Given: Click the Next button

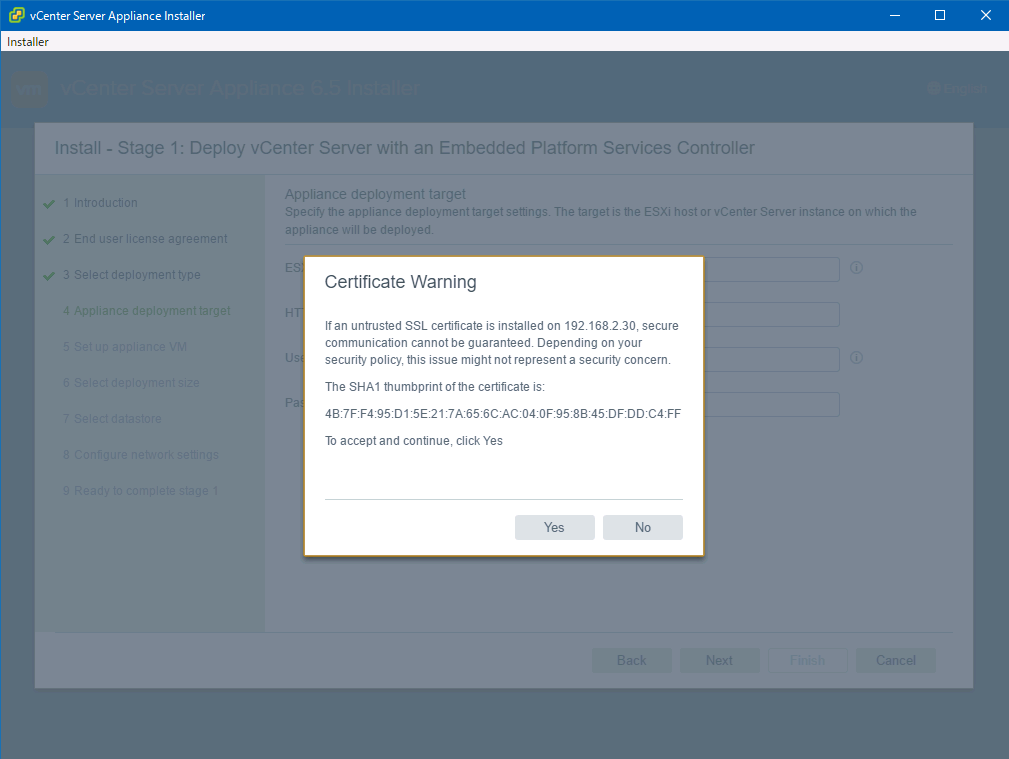Looking at the screenshot, I should coord(719,661).
